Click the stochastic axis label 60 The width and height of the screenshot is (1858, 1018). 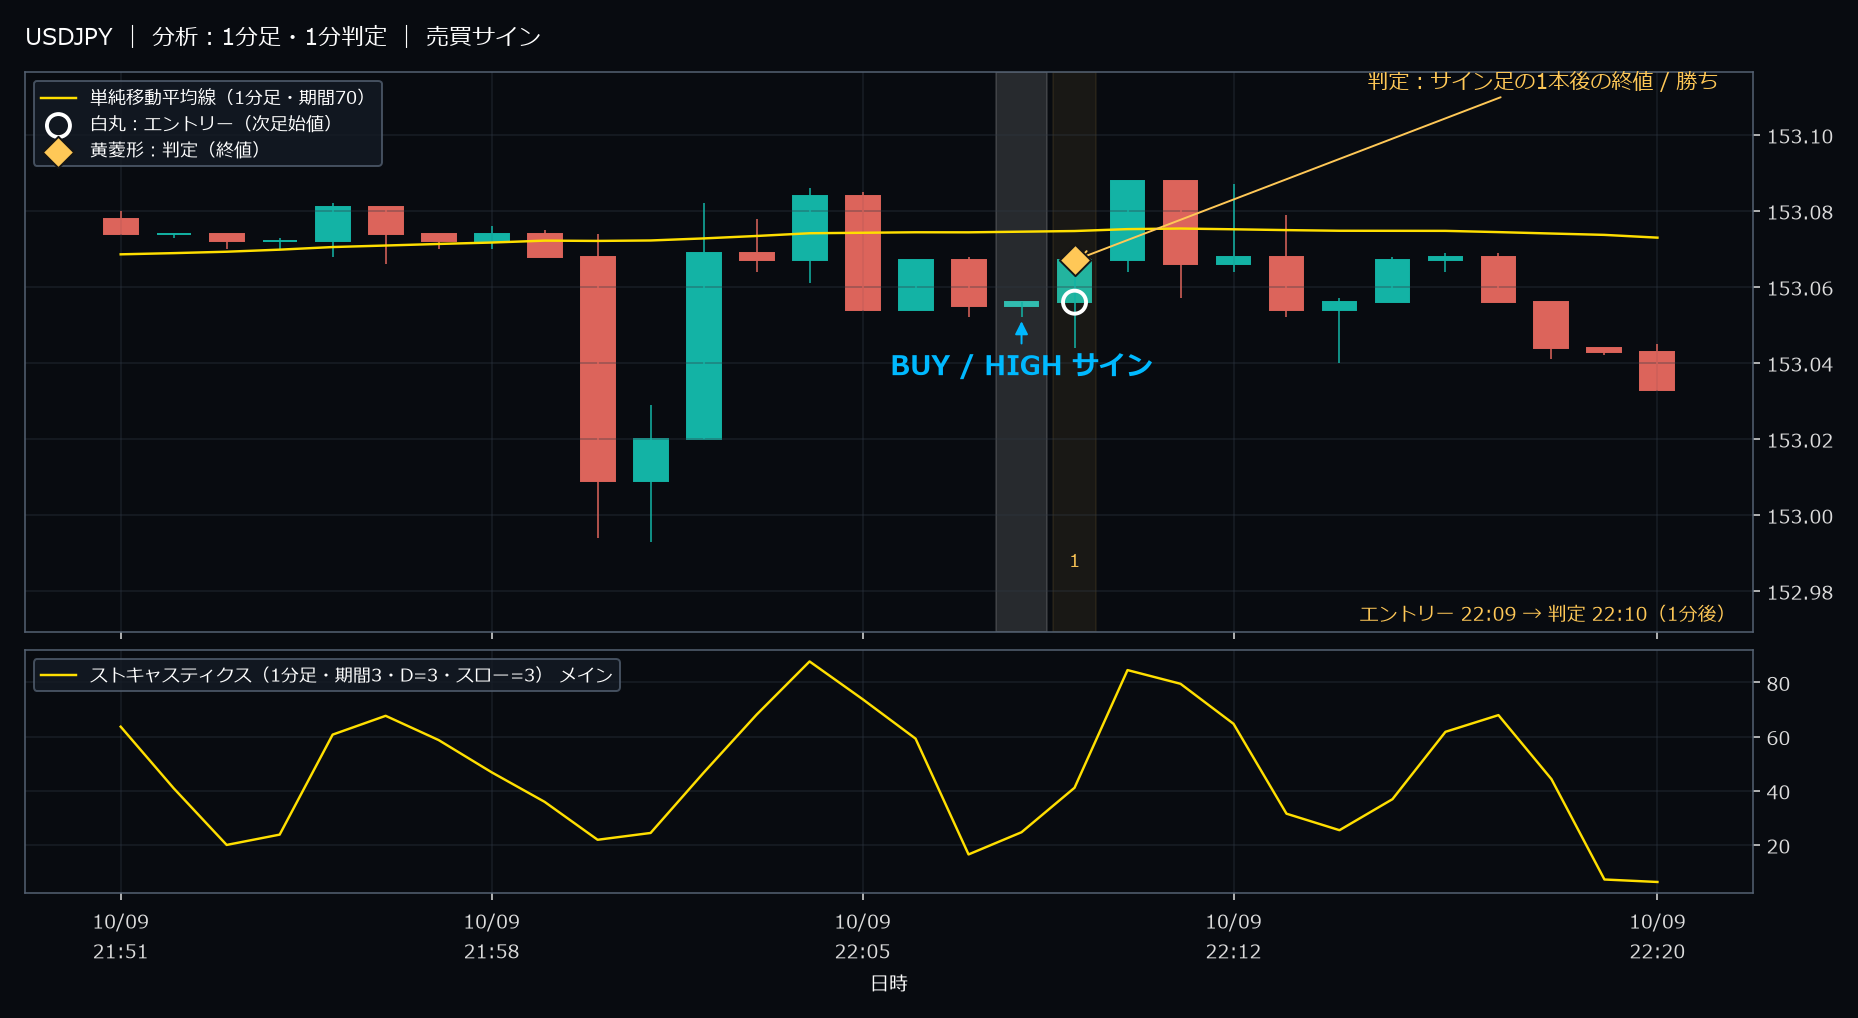[x=1778, y=738]
